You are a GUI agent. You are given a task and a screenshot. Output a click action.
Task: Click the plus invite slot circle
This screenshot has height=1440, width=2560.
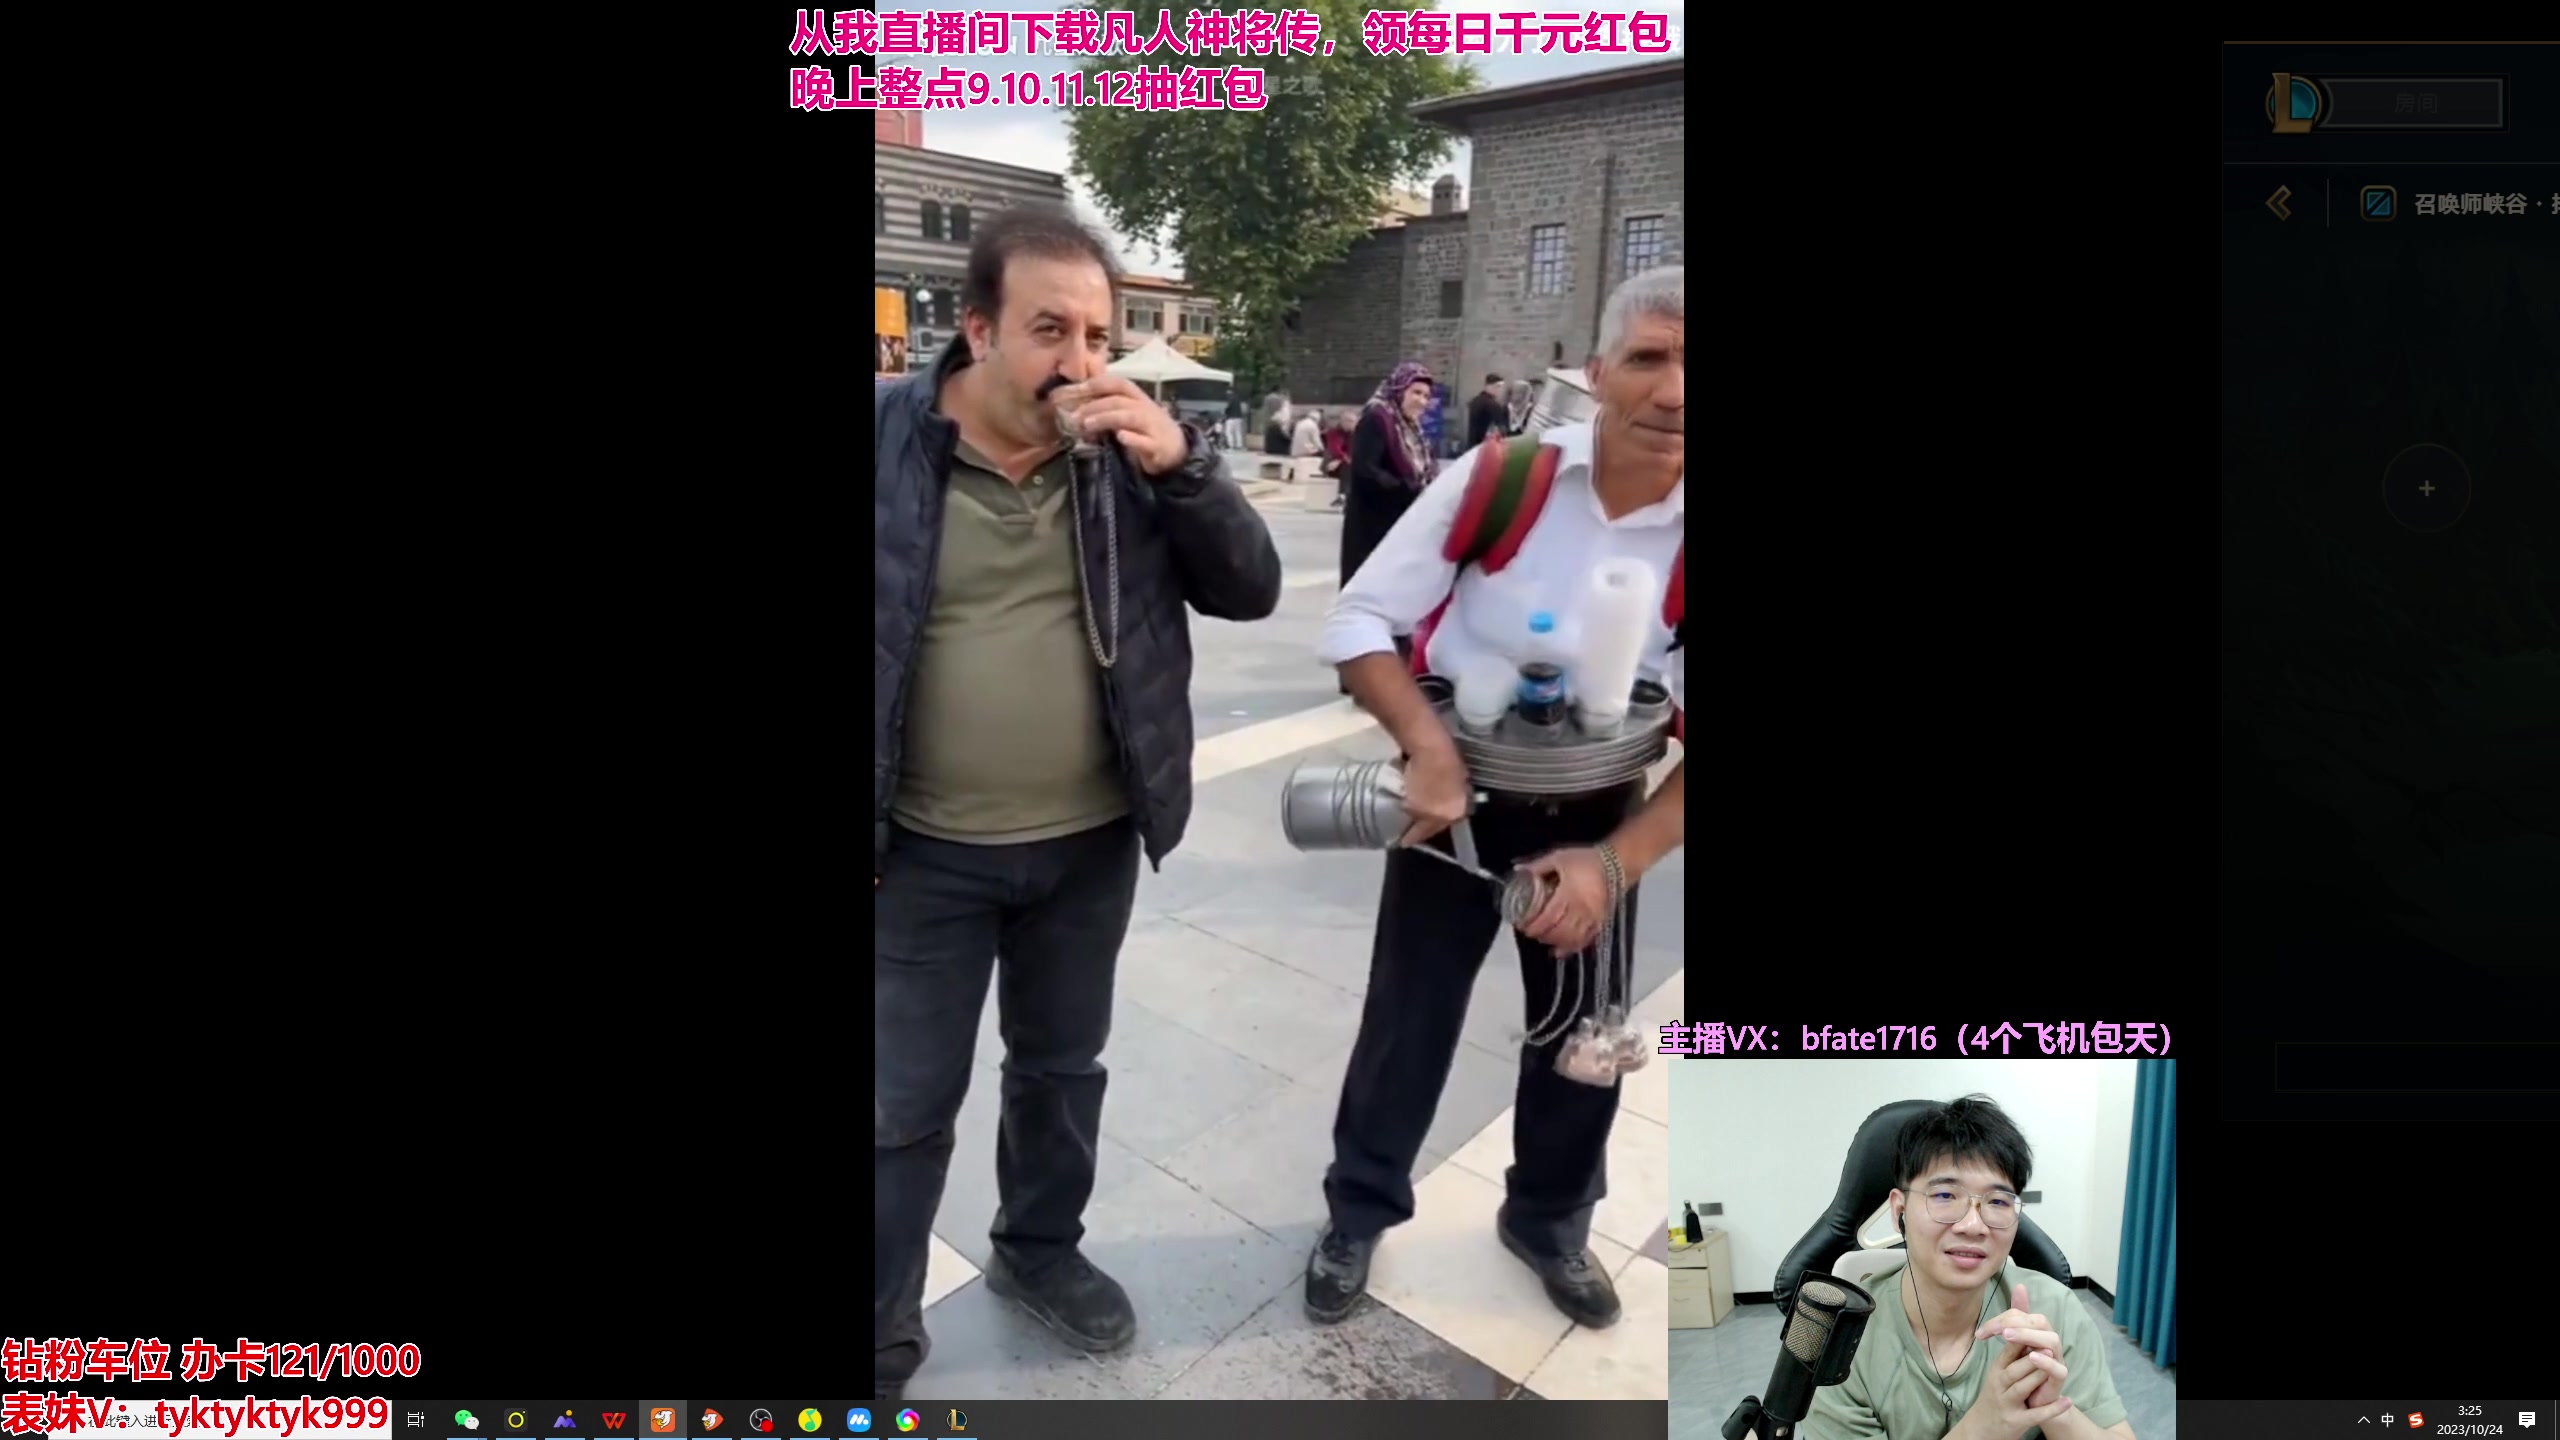click(2426, 488)
